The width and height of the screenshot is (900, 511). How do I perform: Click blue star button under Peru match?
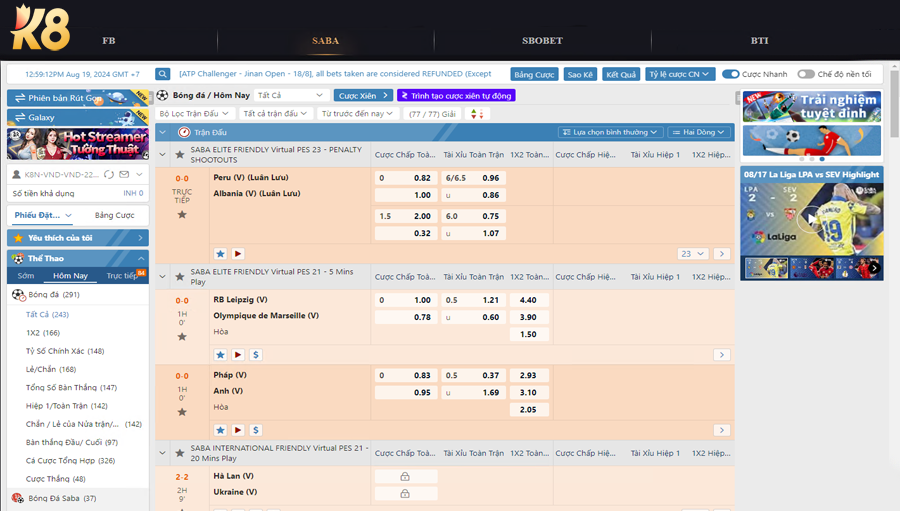[220, 254]
